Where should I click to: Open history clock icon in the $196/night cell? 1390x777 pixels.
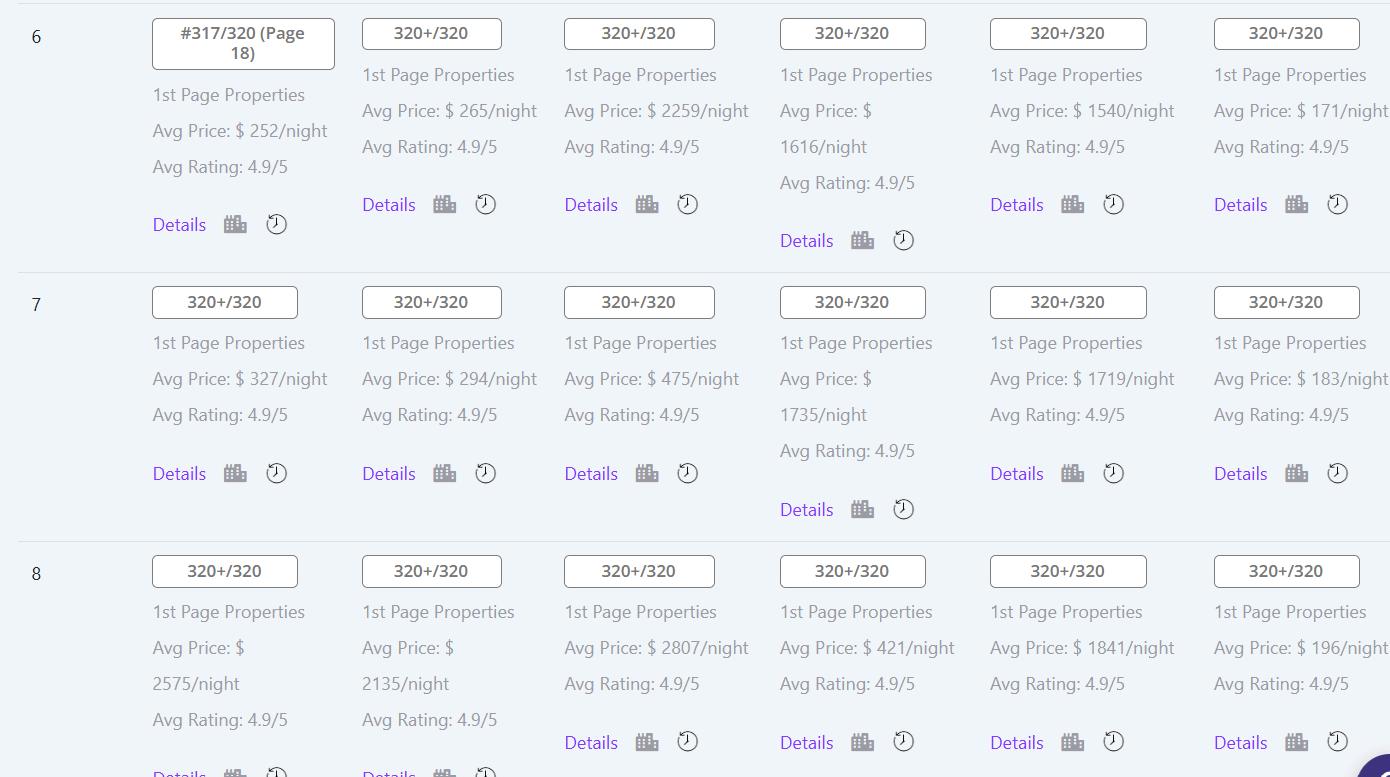click(x=1338, y=741)
